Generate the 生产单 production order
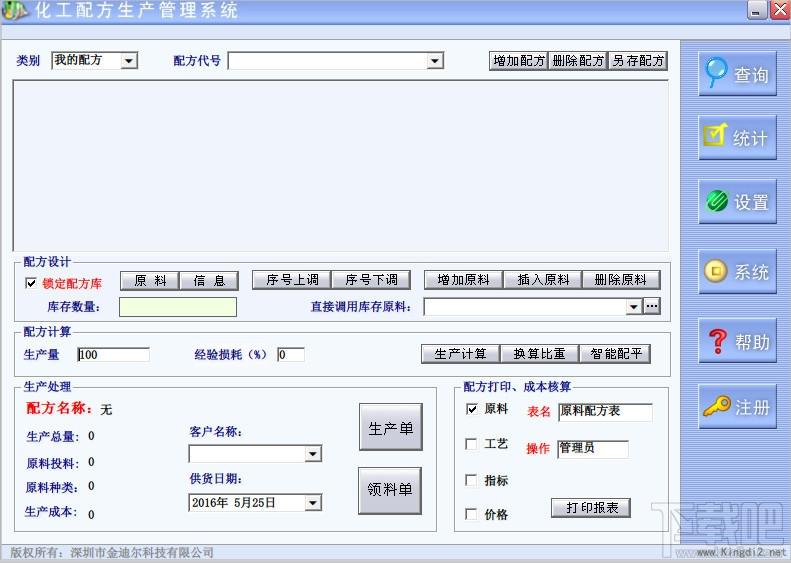791x563 pixels. 390,427
